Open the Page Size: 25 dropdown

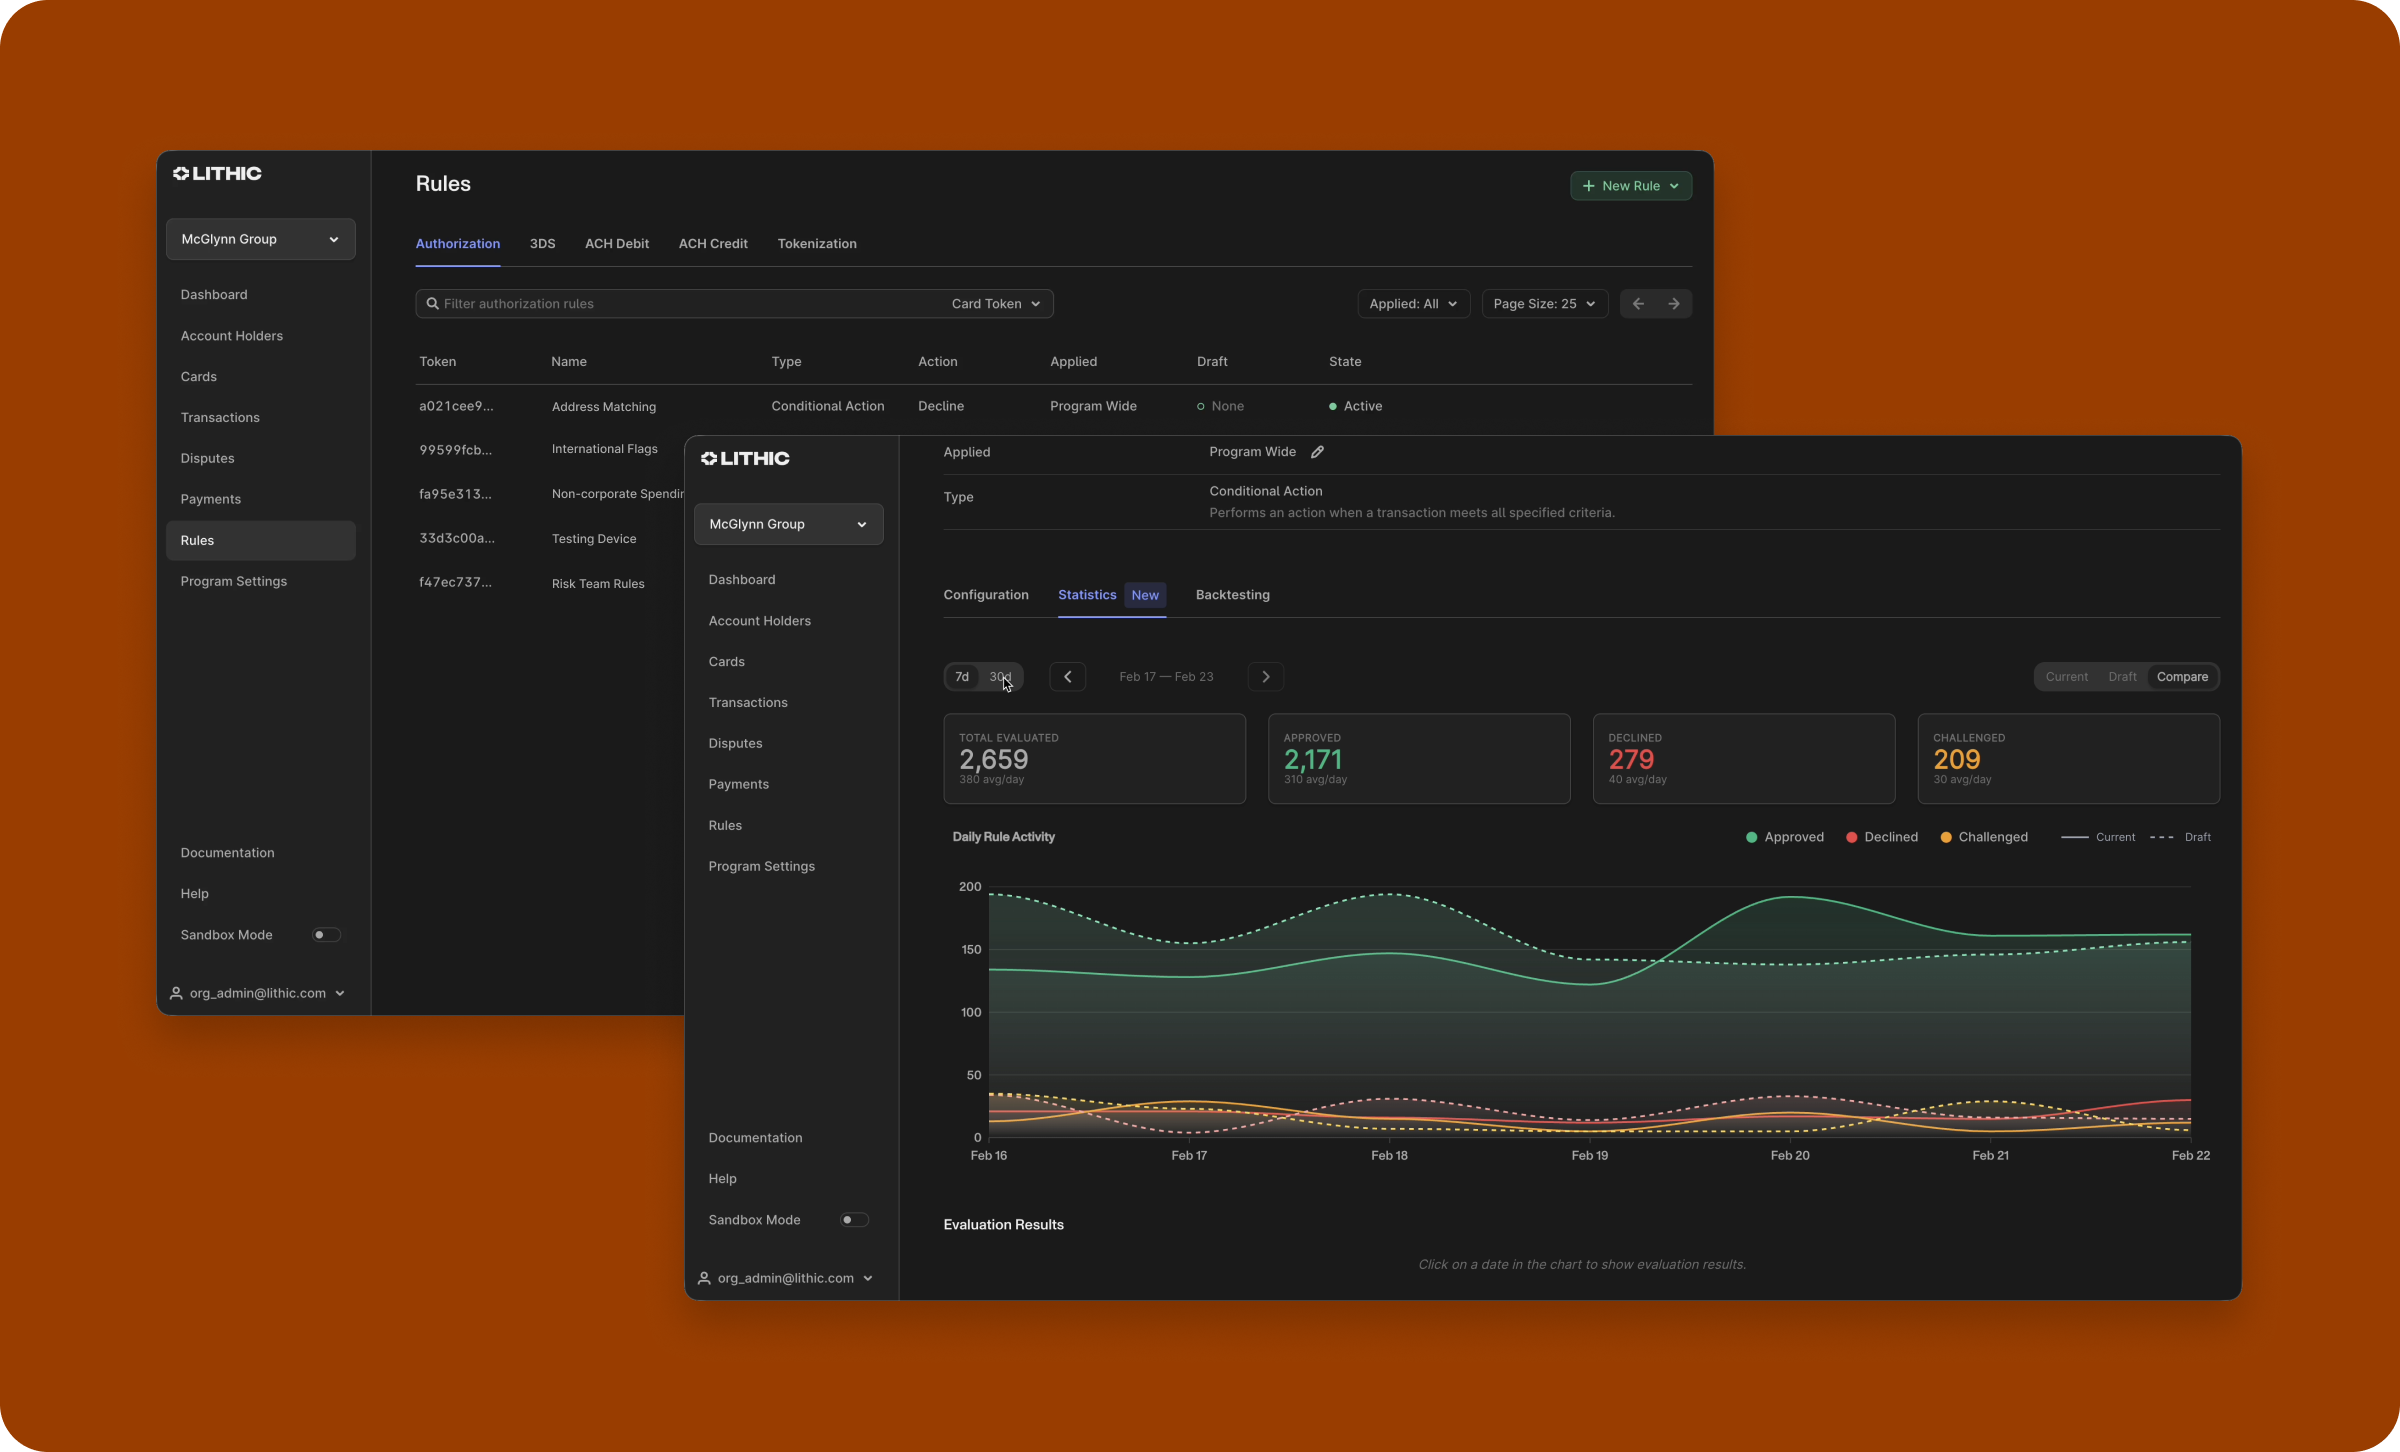point(1543,303)
